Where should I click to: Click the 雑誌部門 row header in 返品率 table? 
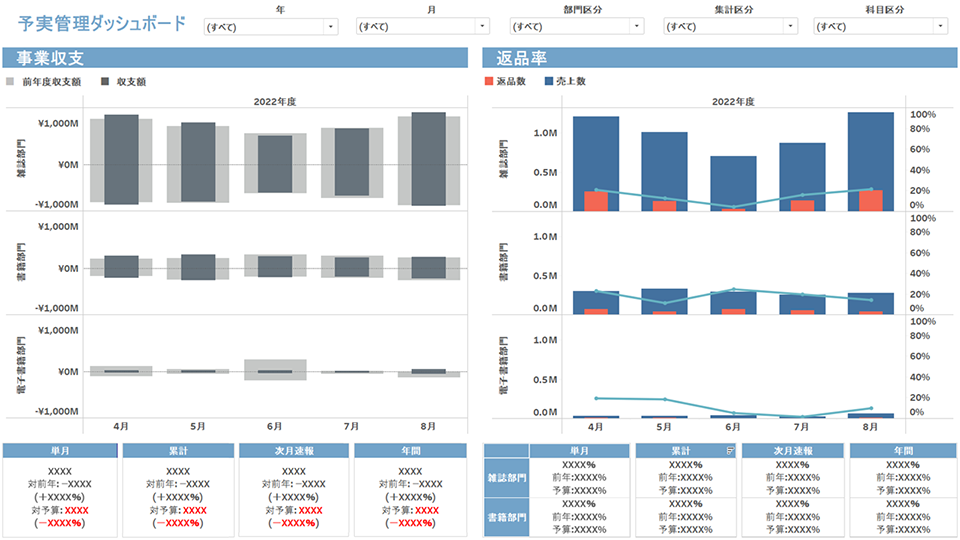pos(506,477)
